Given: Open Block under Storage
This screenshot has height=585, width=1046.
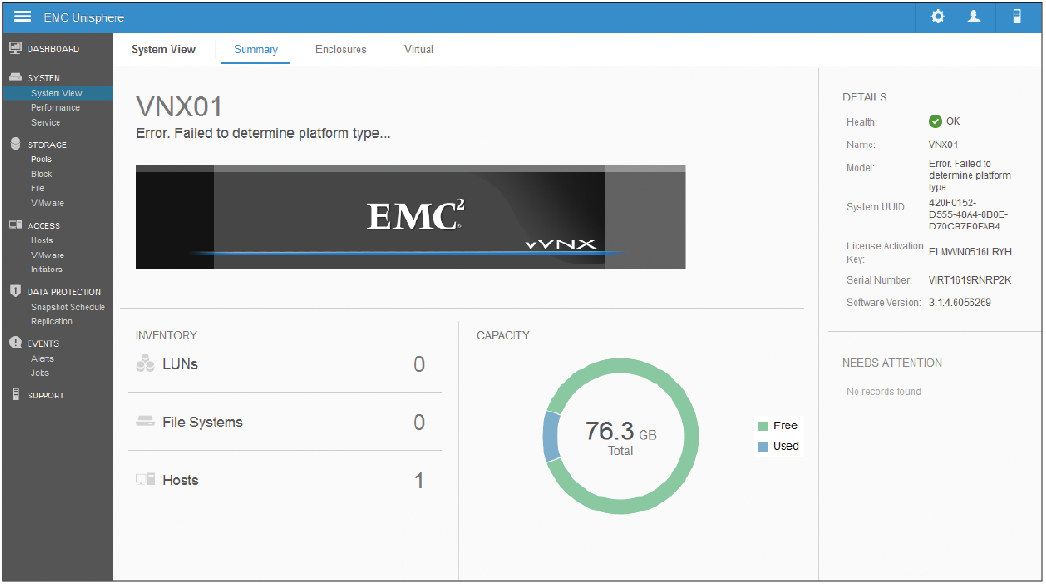Looking at the screenshot, I should pos(41,174).
